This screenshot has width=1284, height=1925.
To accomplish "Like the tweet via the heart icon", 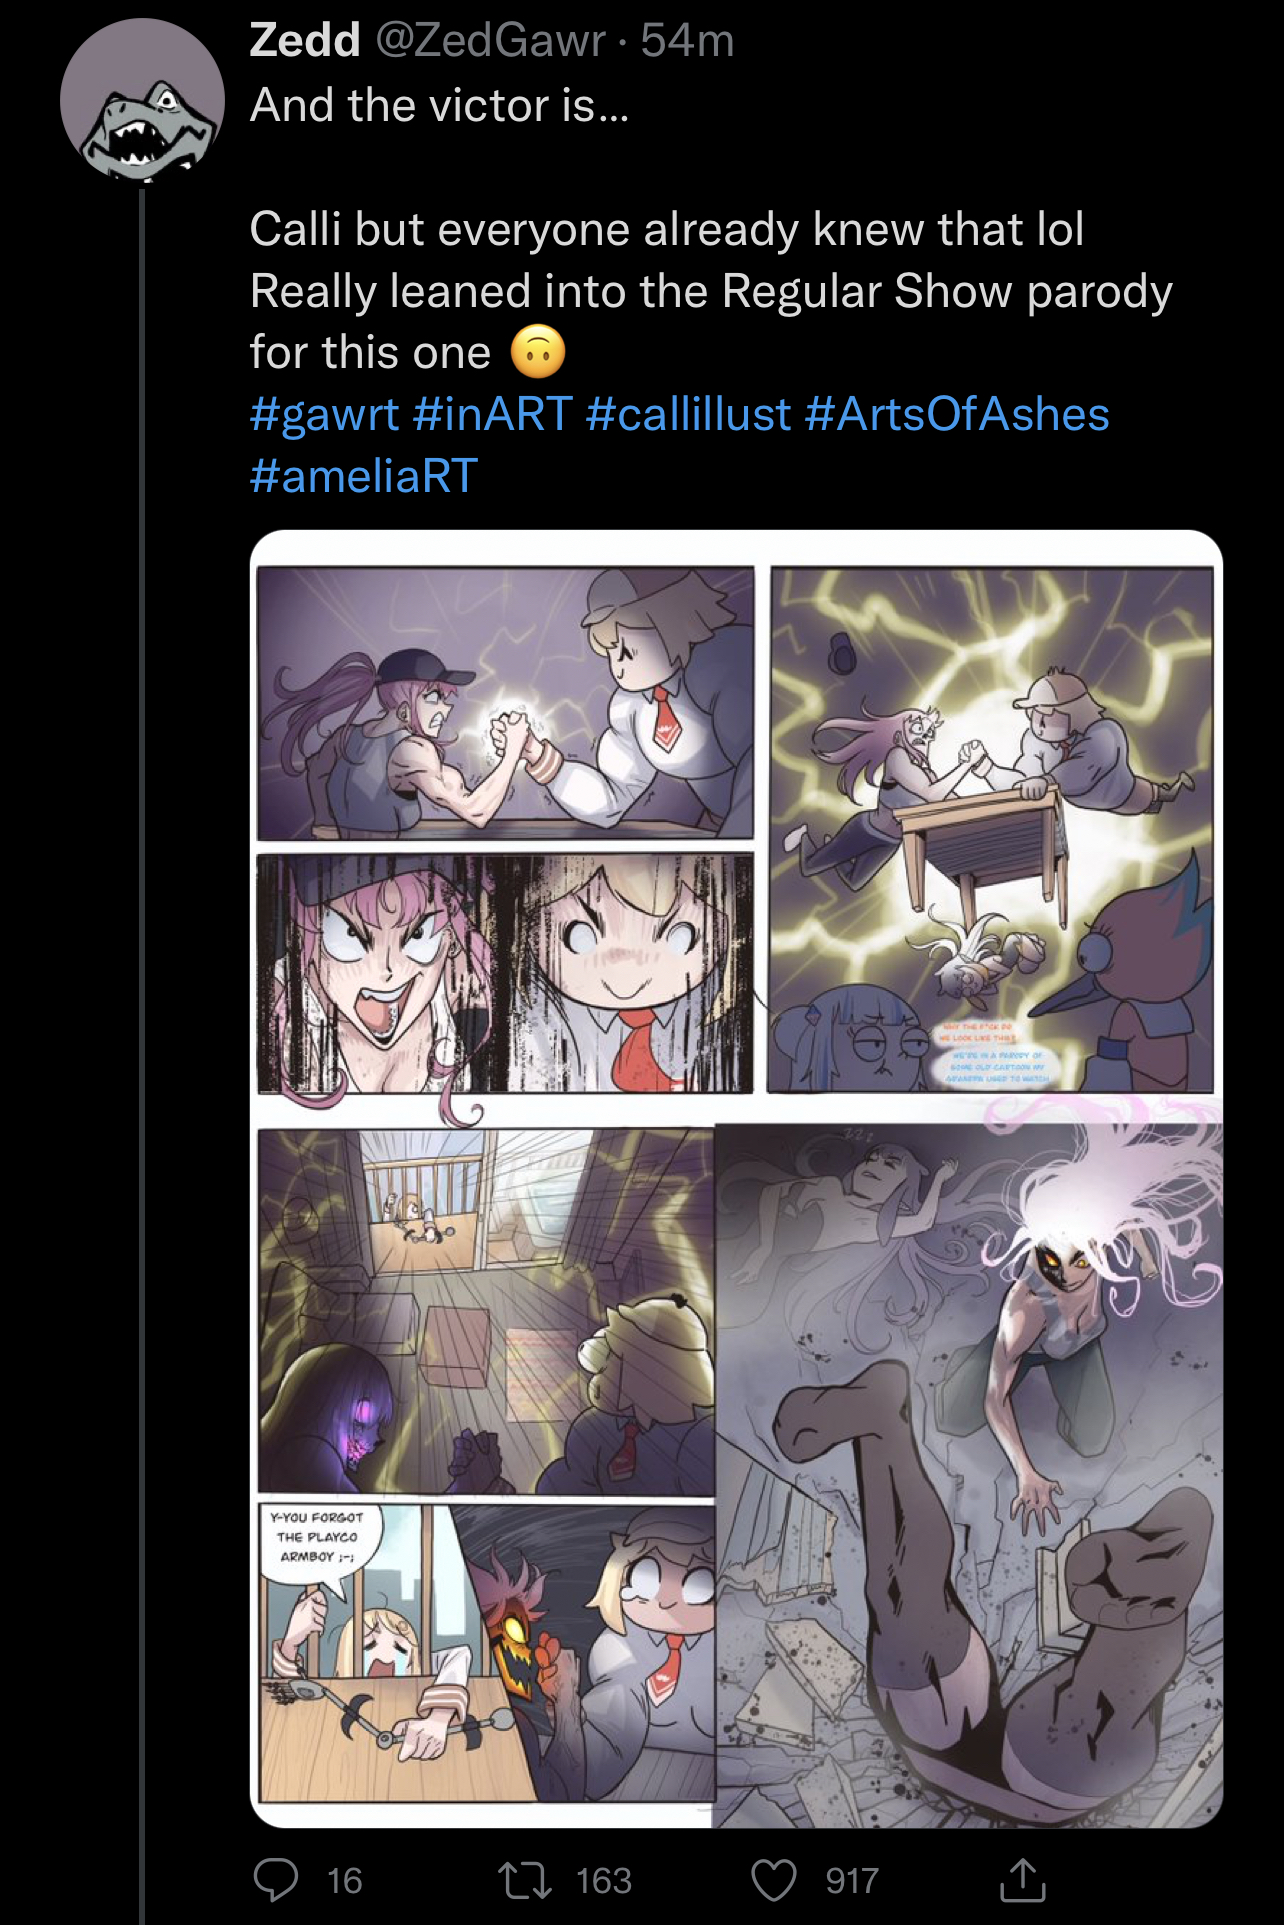I will coord(774,1880).
